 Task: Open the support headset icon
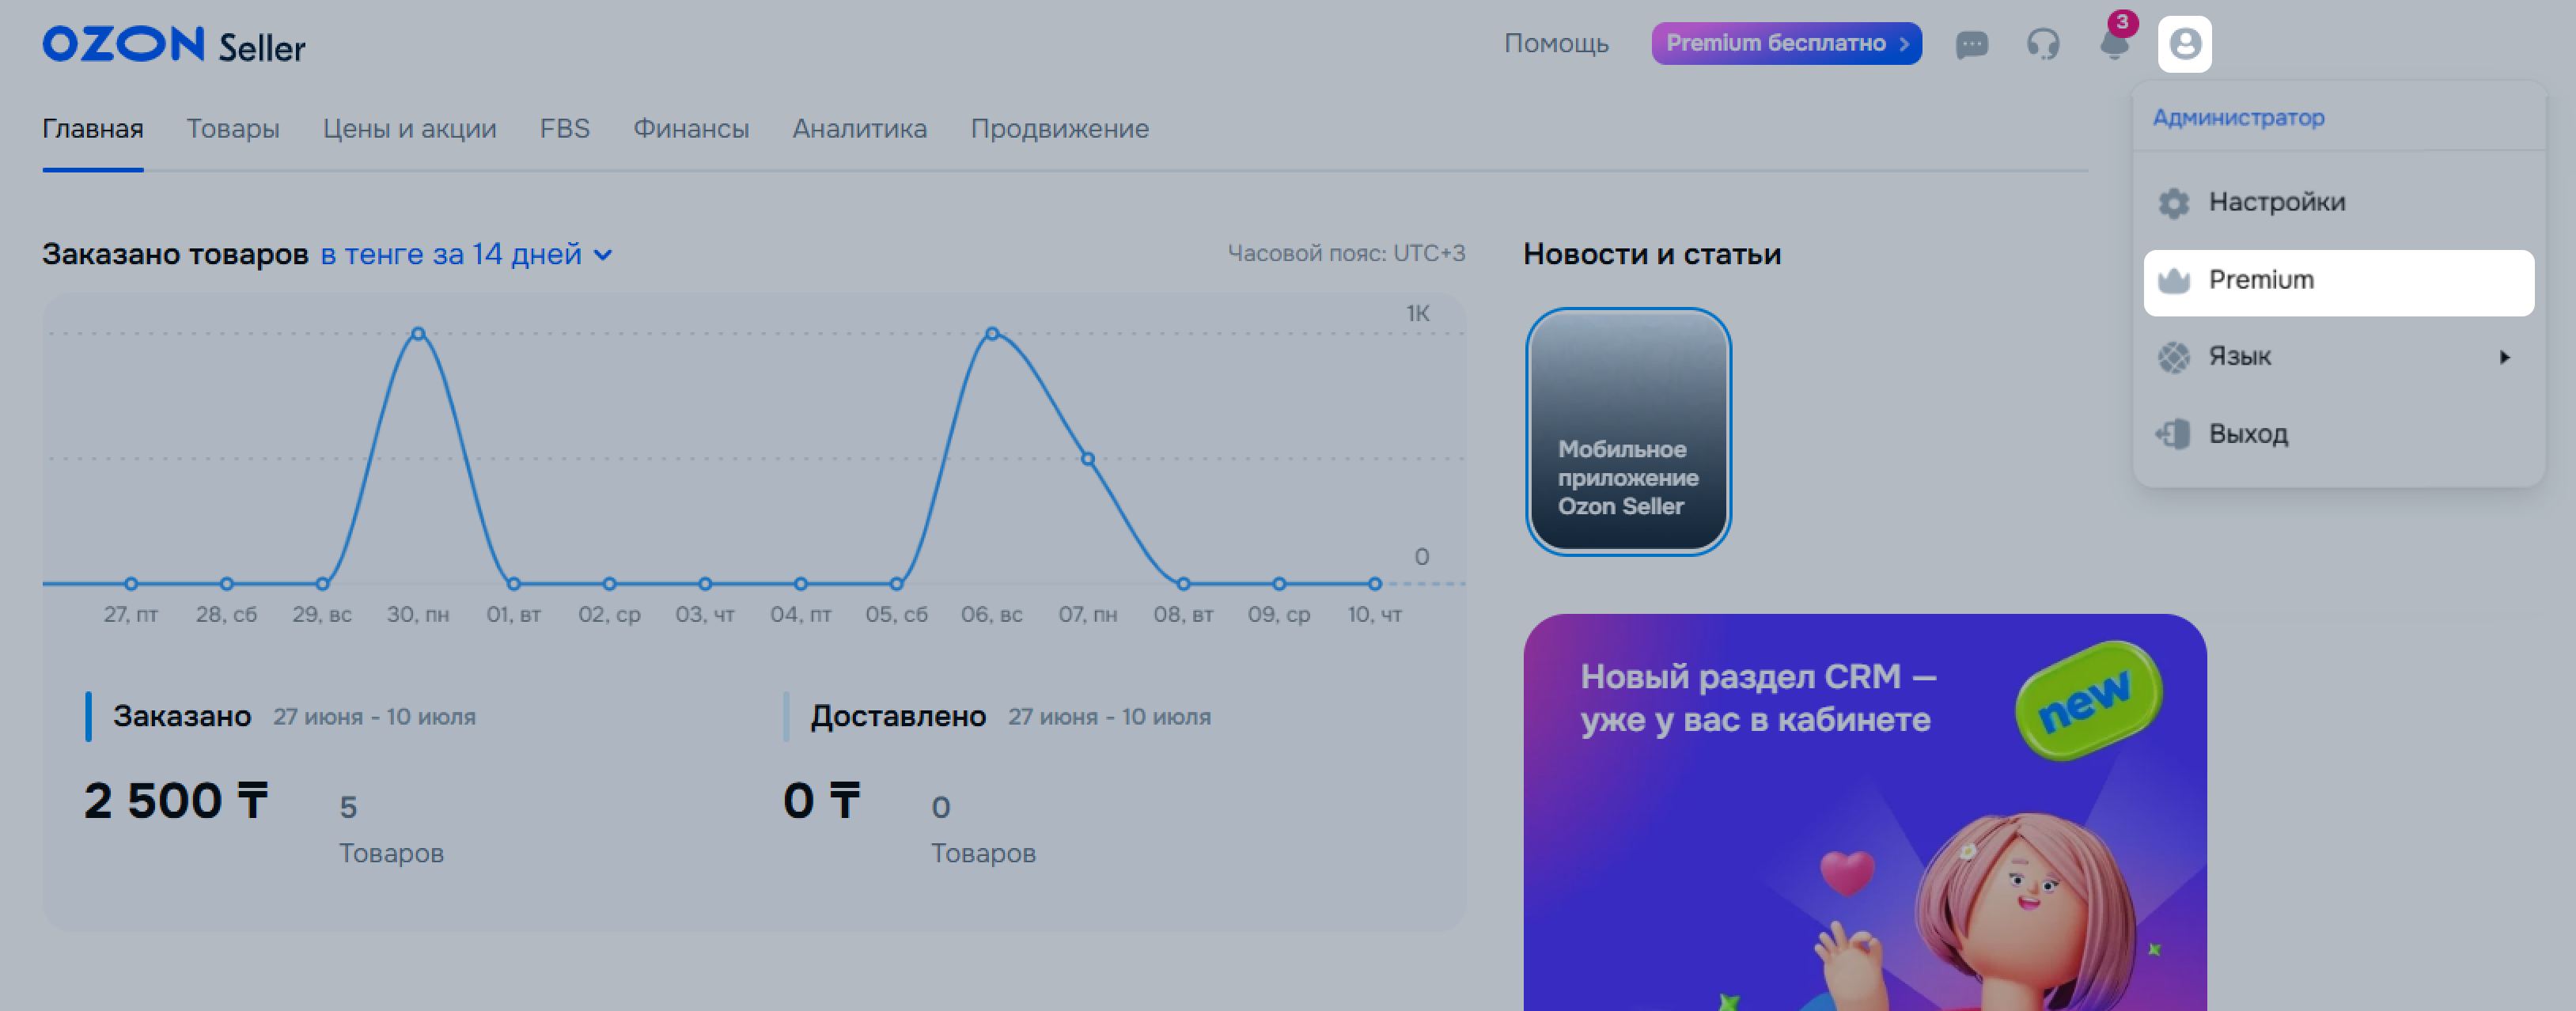coord(2043,45)
